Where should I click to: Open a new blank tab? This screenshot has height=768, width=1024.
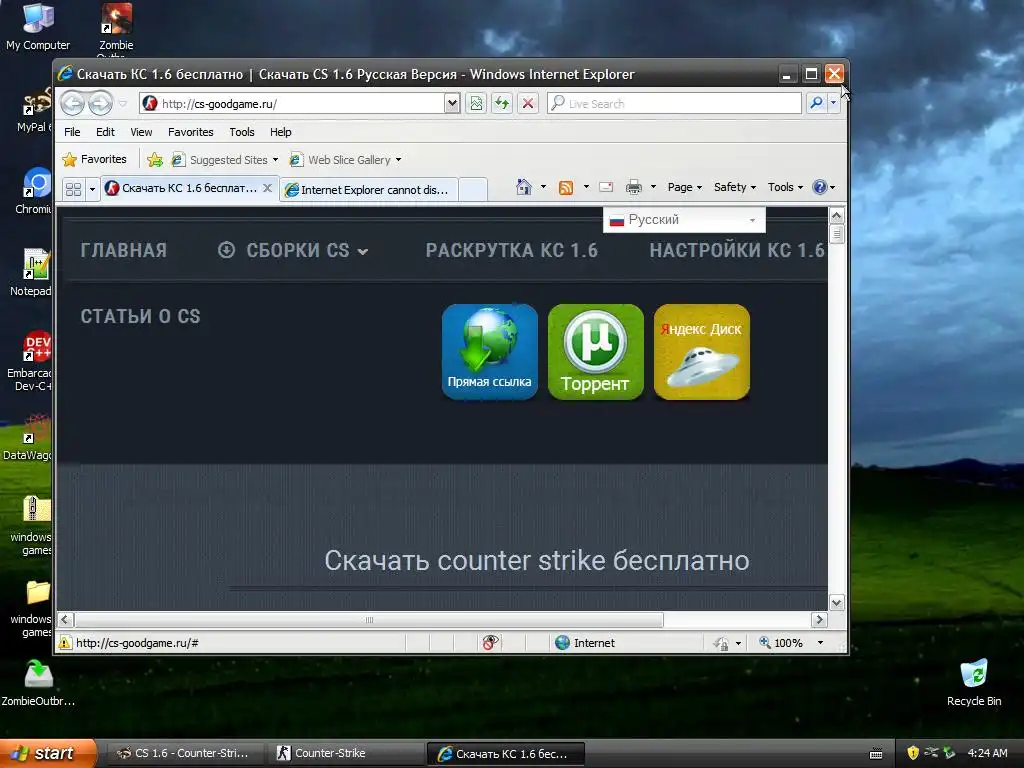point(473,189)
